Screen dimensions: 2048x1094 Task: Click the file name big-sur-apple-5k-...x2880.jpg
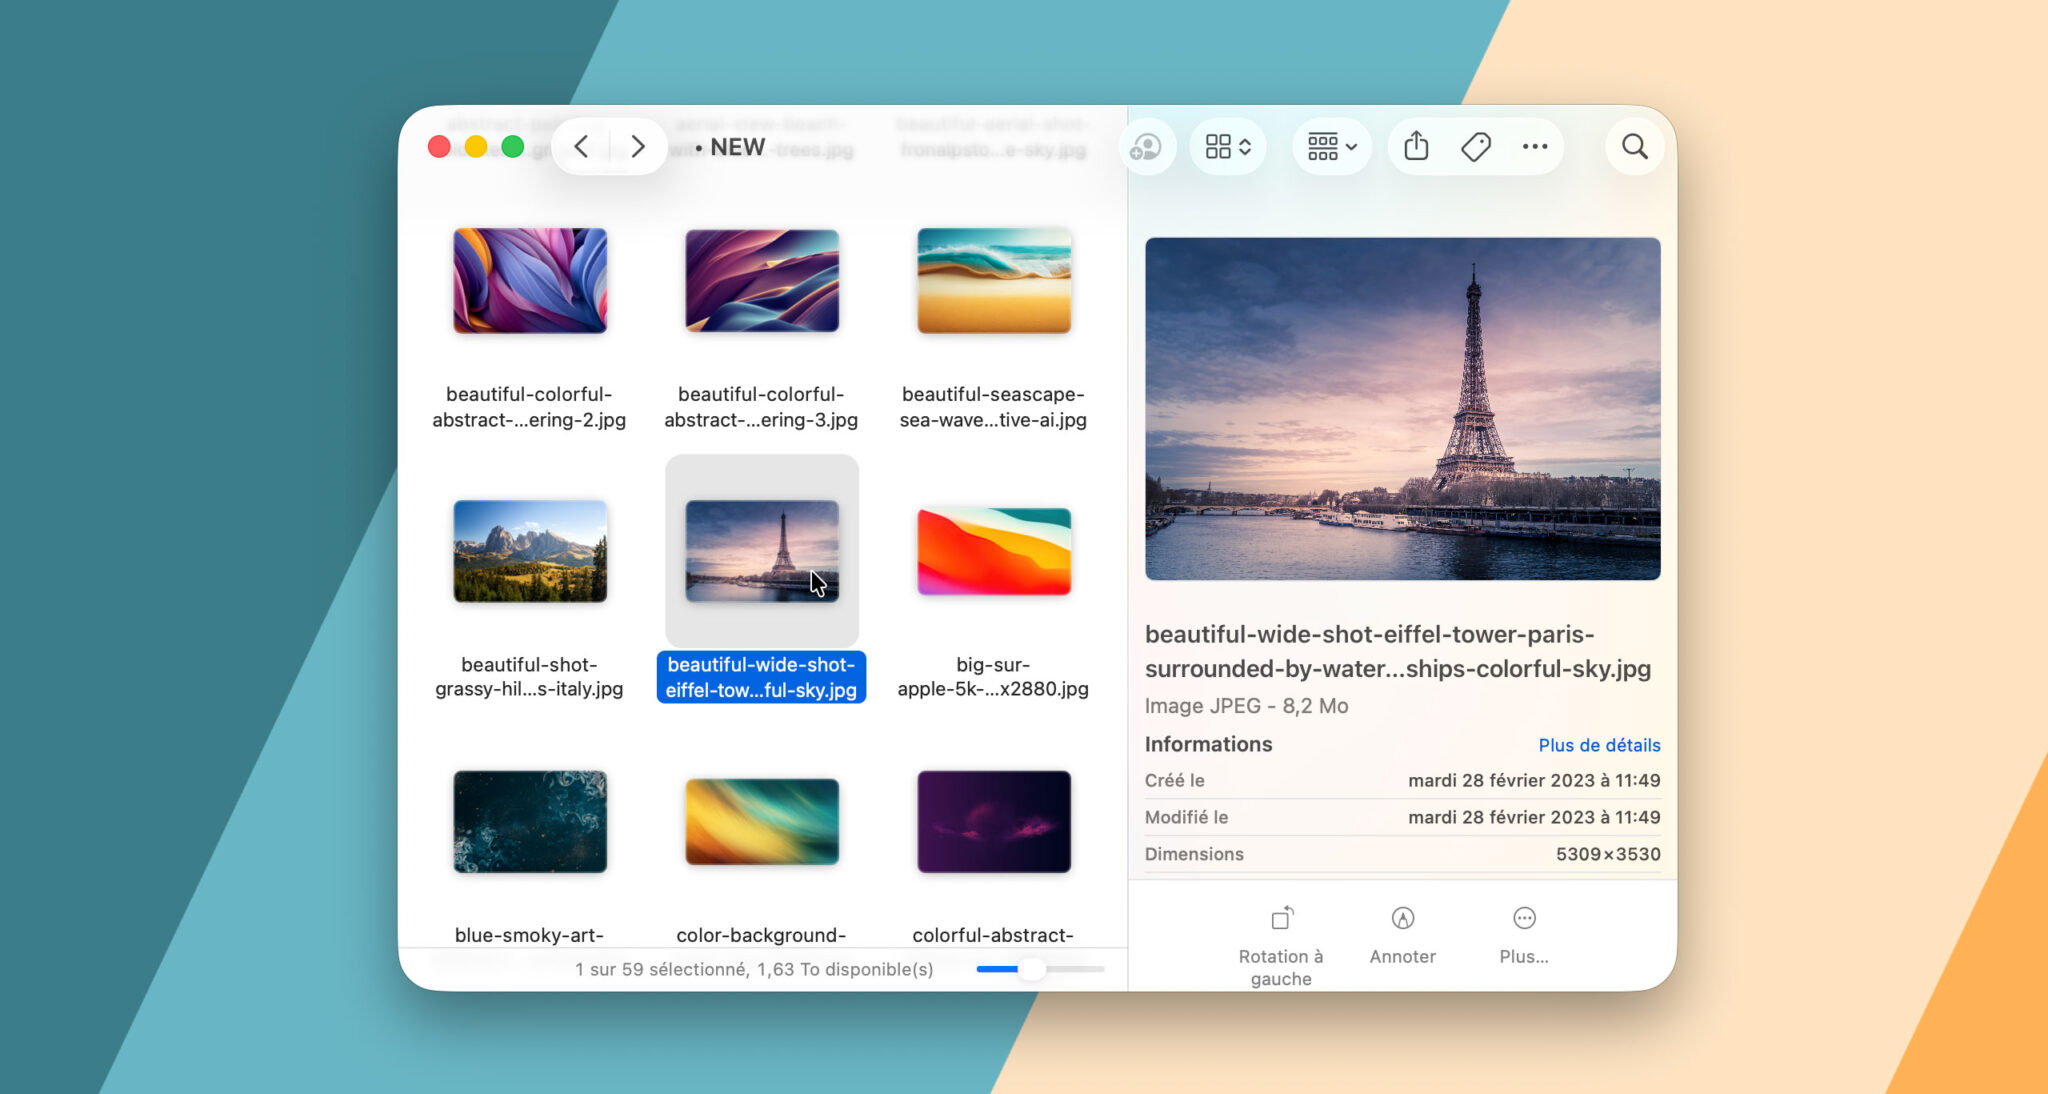(993, 677)
